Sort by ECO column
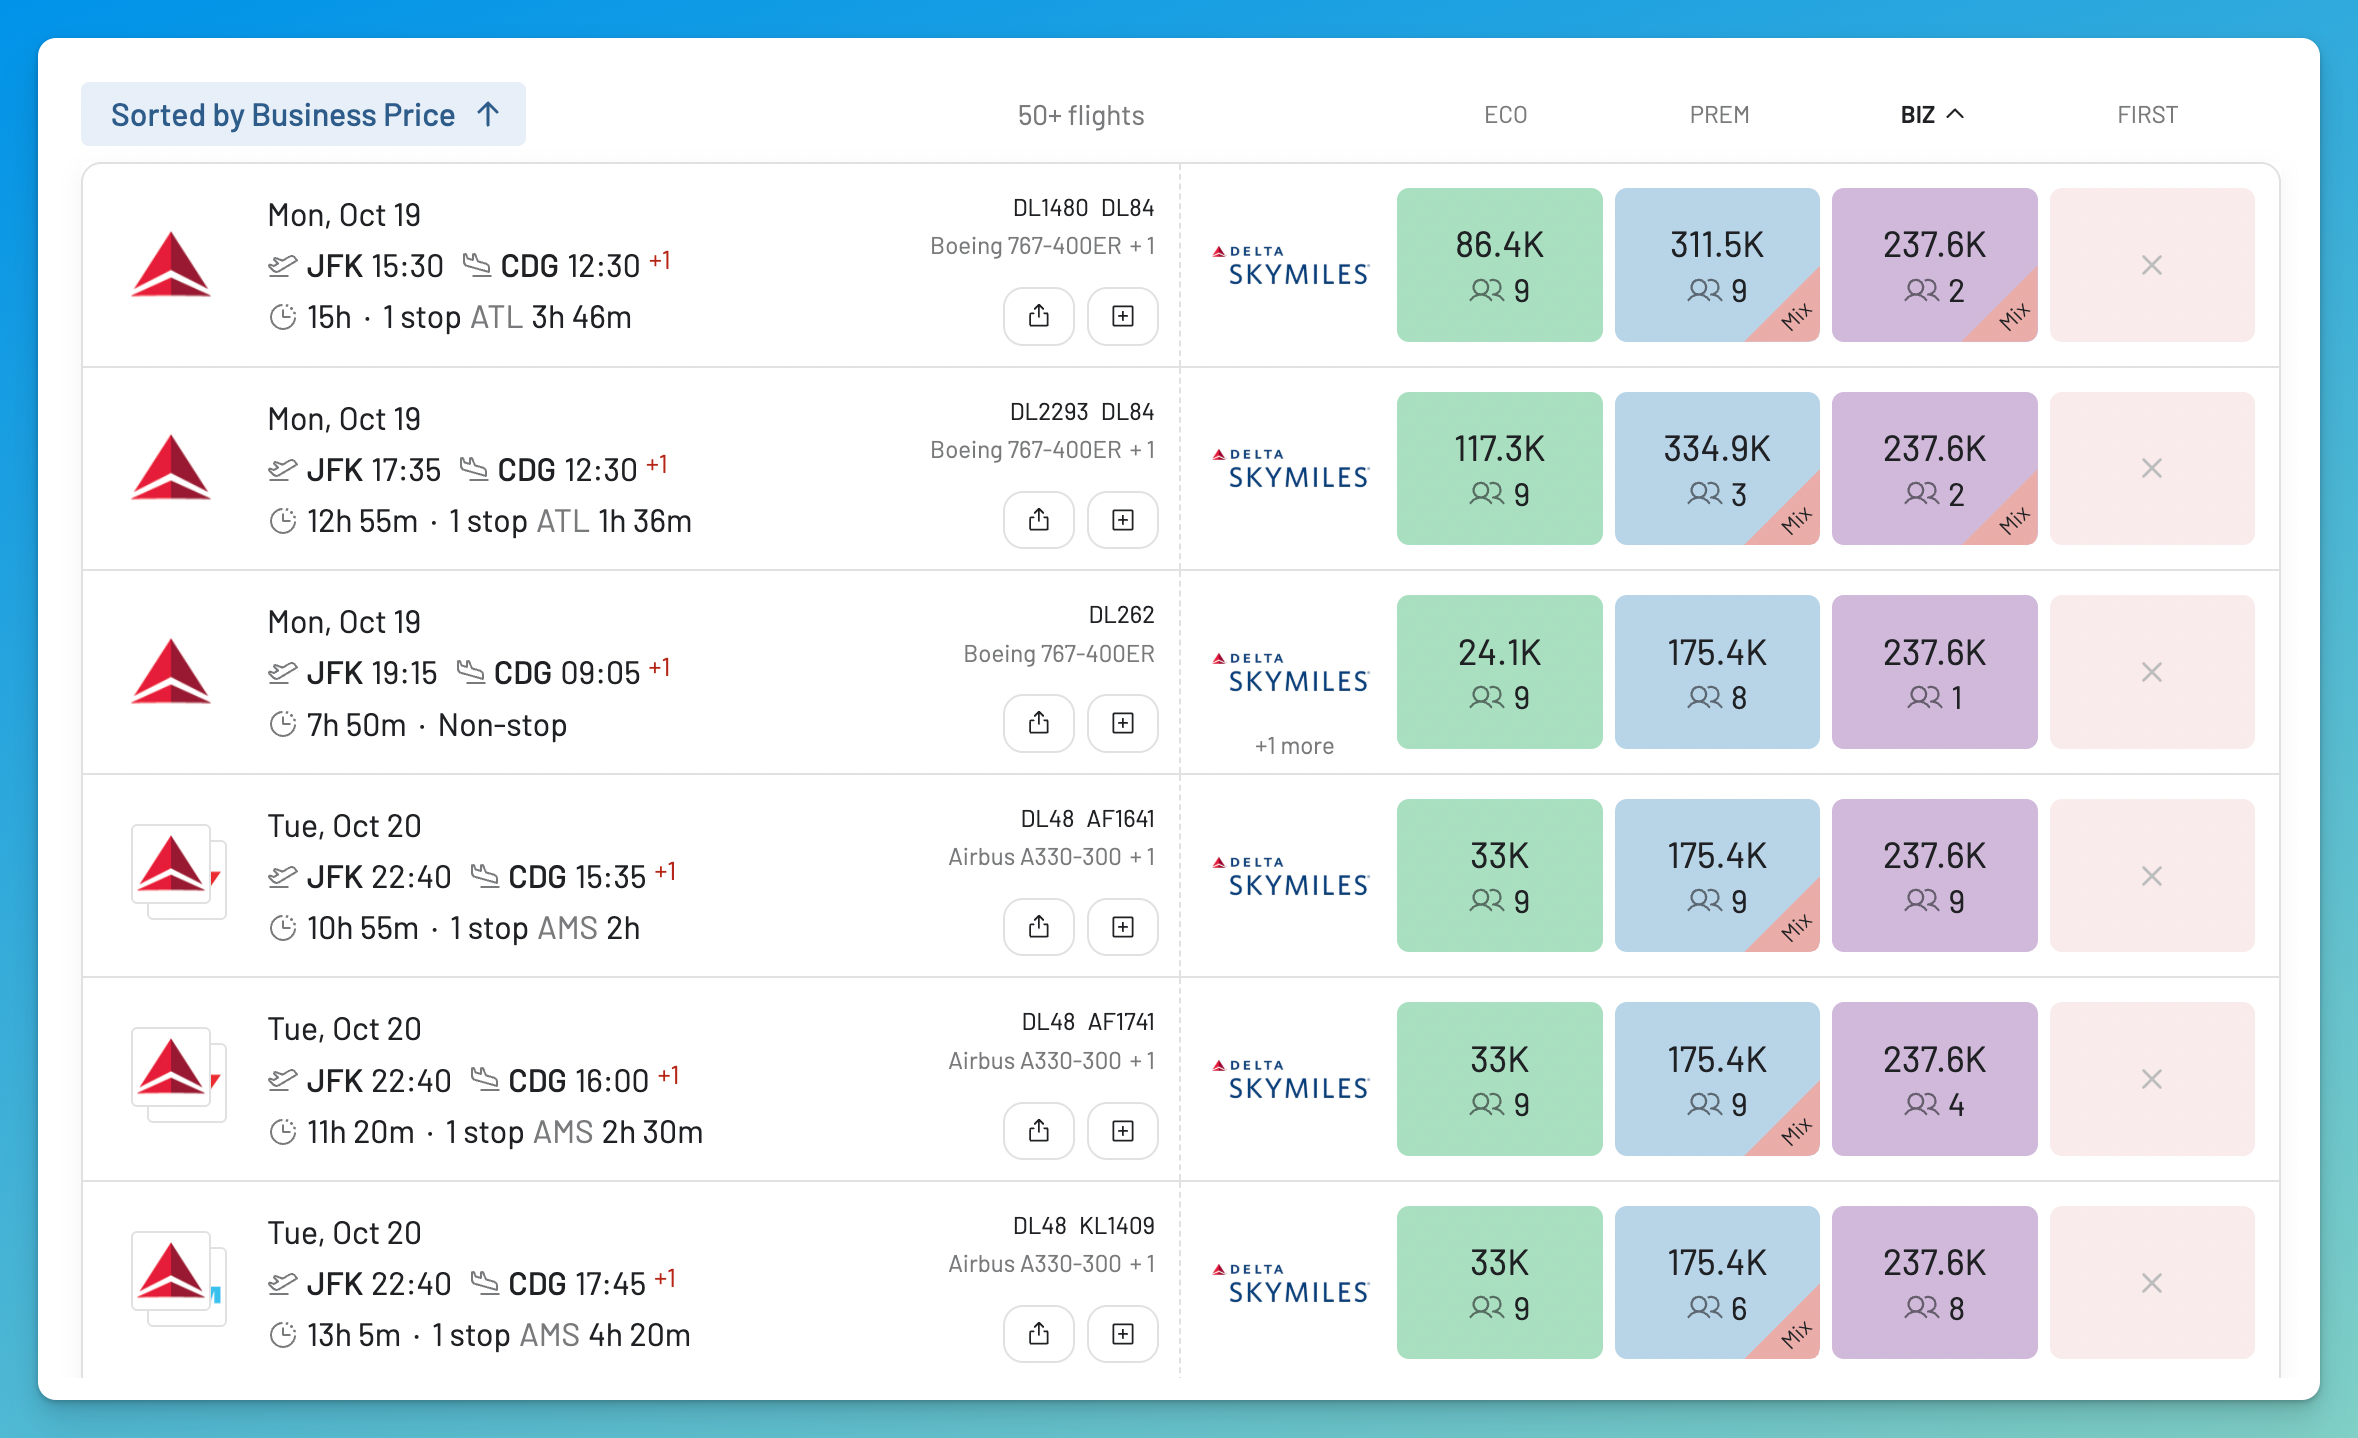 1505,114
